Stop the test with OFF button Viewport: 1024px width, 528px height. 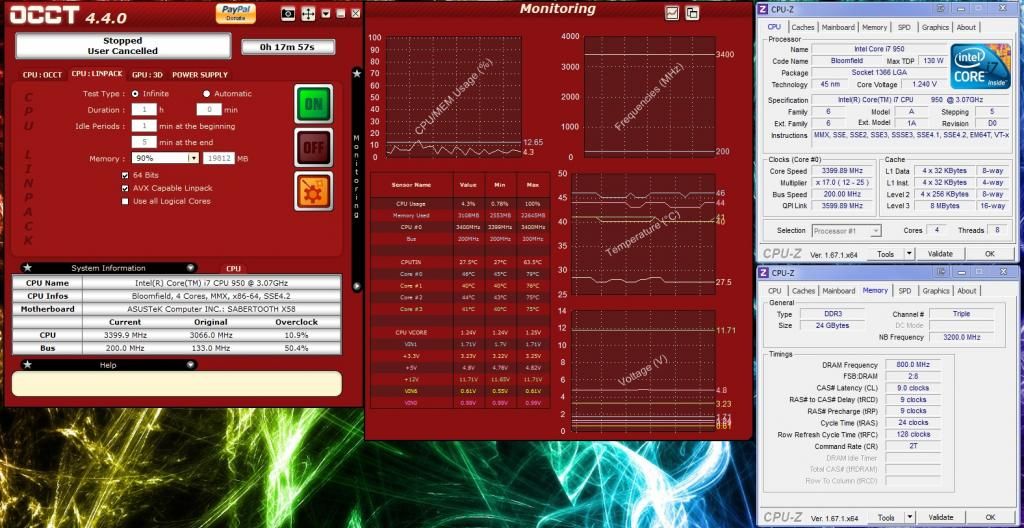(x=313, y=147)
